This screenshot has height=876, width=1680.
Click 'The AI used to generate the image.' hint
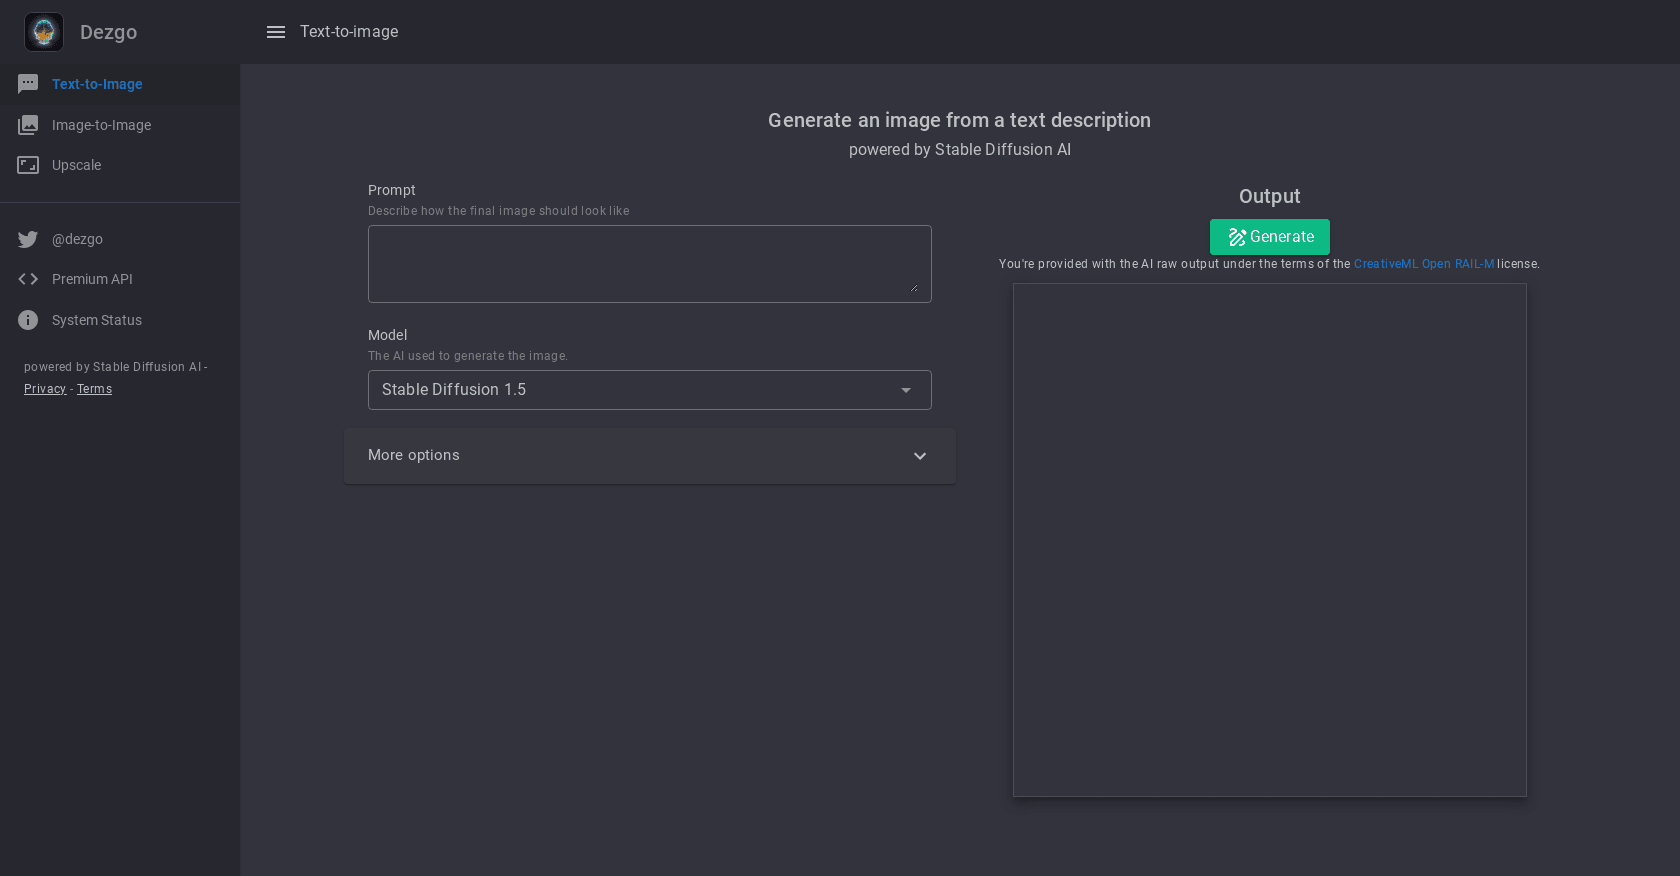point(468,356)
